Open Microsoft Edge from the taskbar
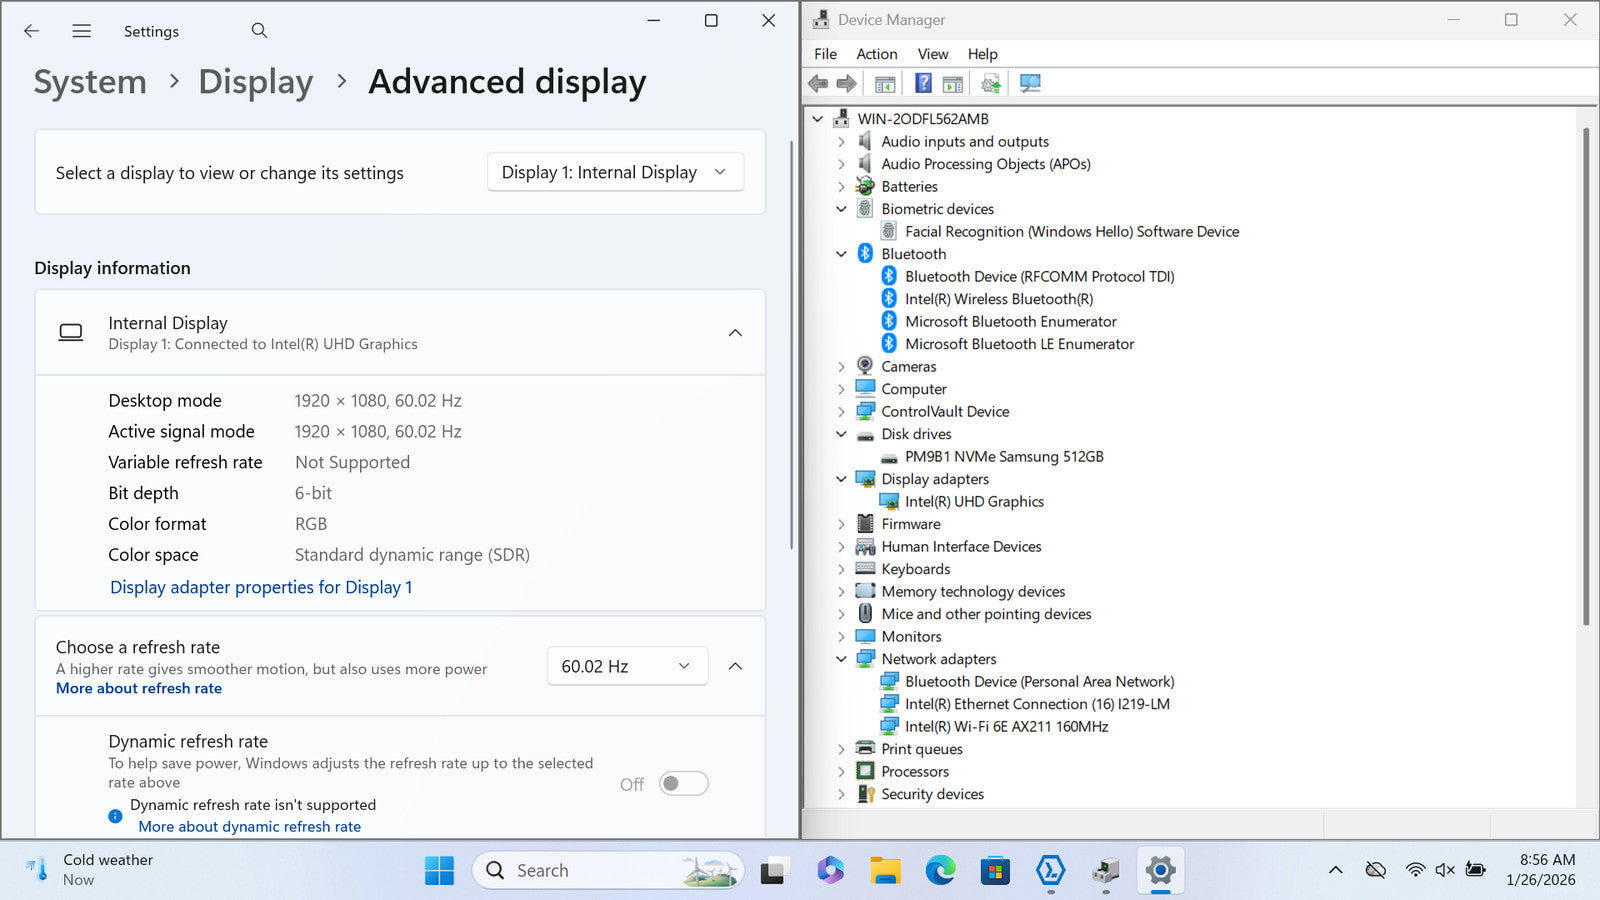 tap(940, 871)
